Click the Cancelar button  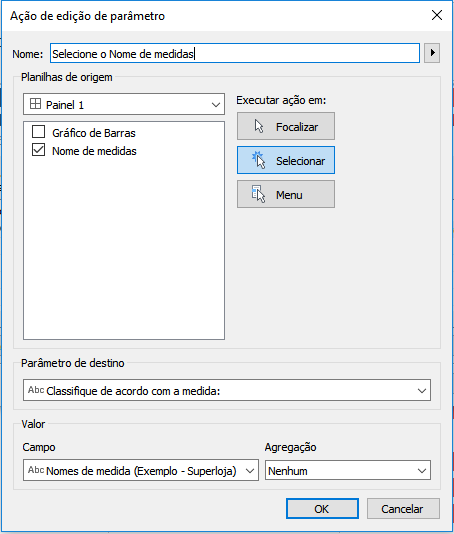(403, 509)
